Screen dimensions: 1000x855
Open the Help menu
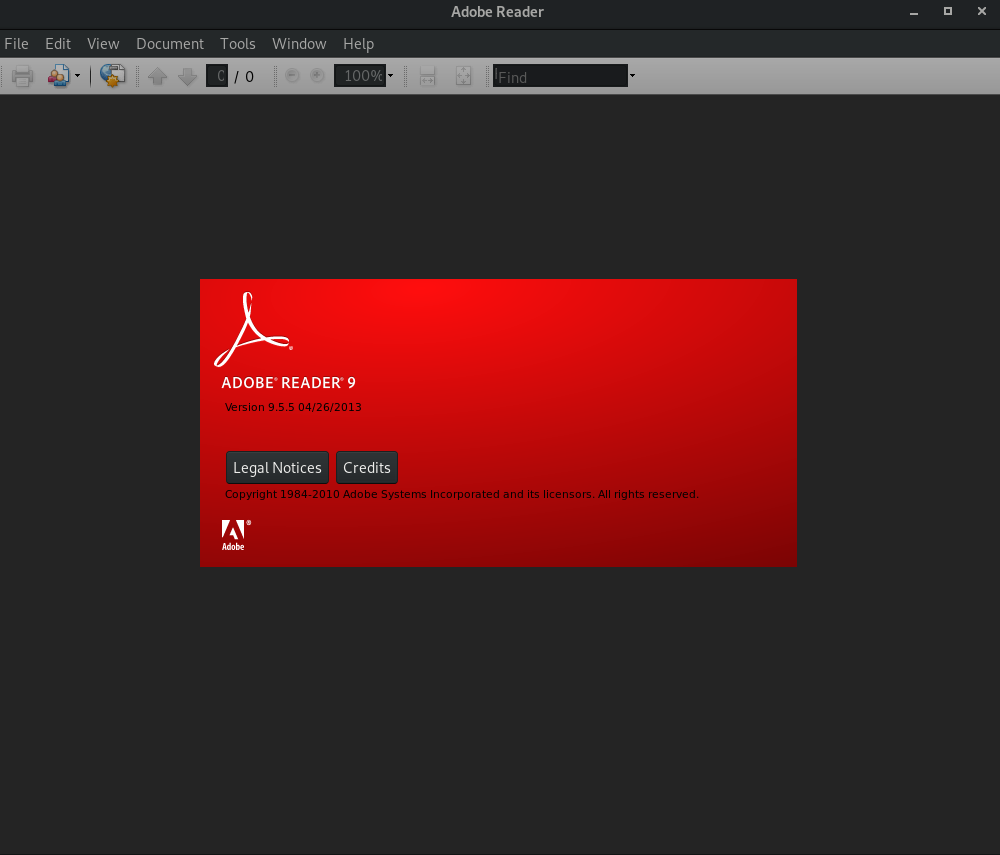tap(358, 44)
